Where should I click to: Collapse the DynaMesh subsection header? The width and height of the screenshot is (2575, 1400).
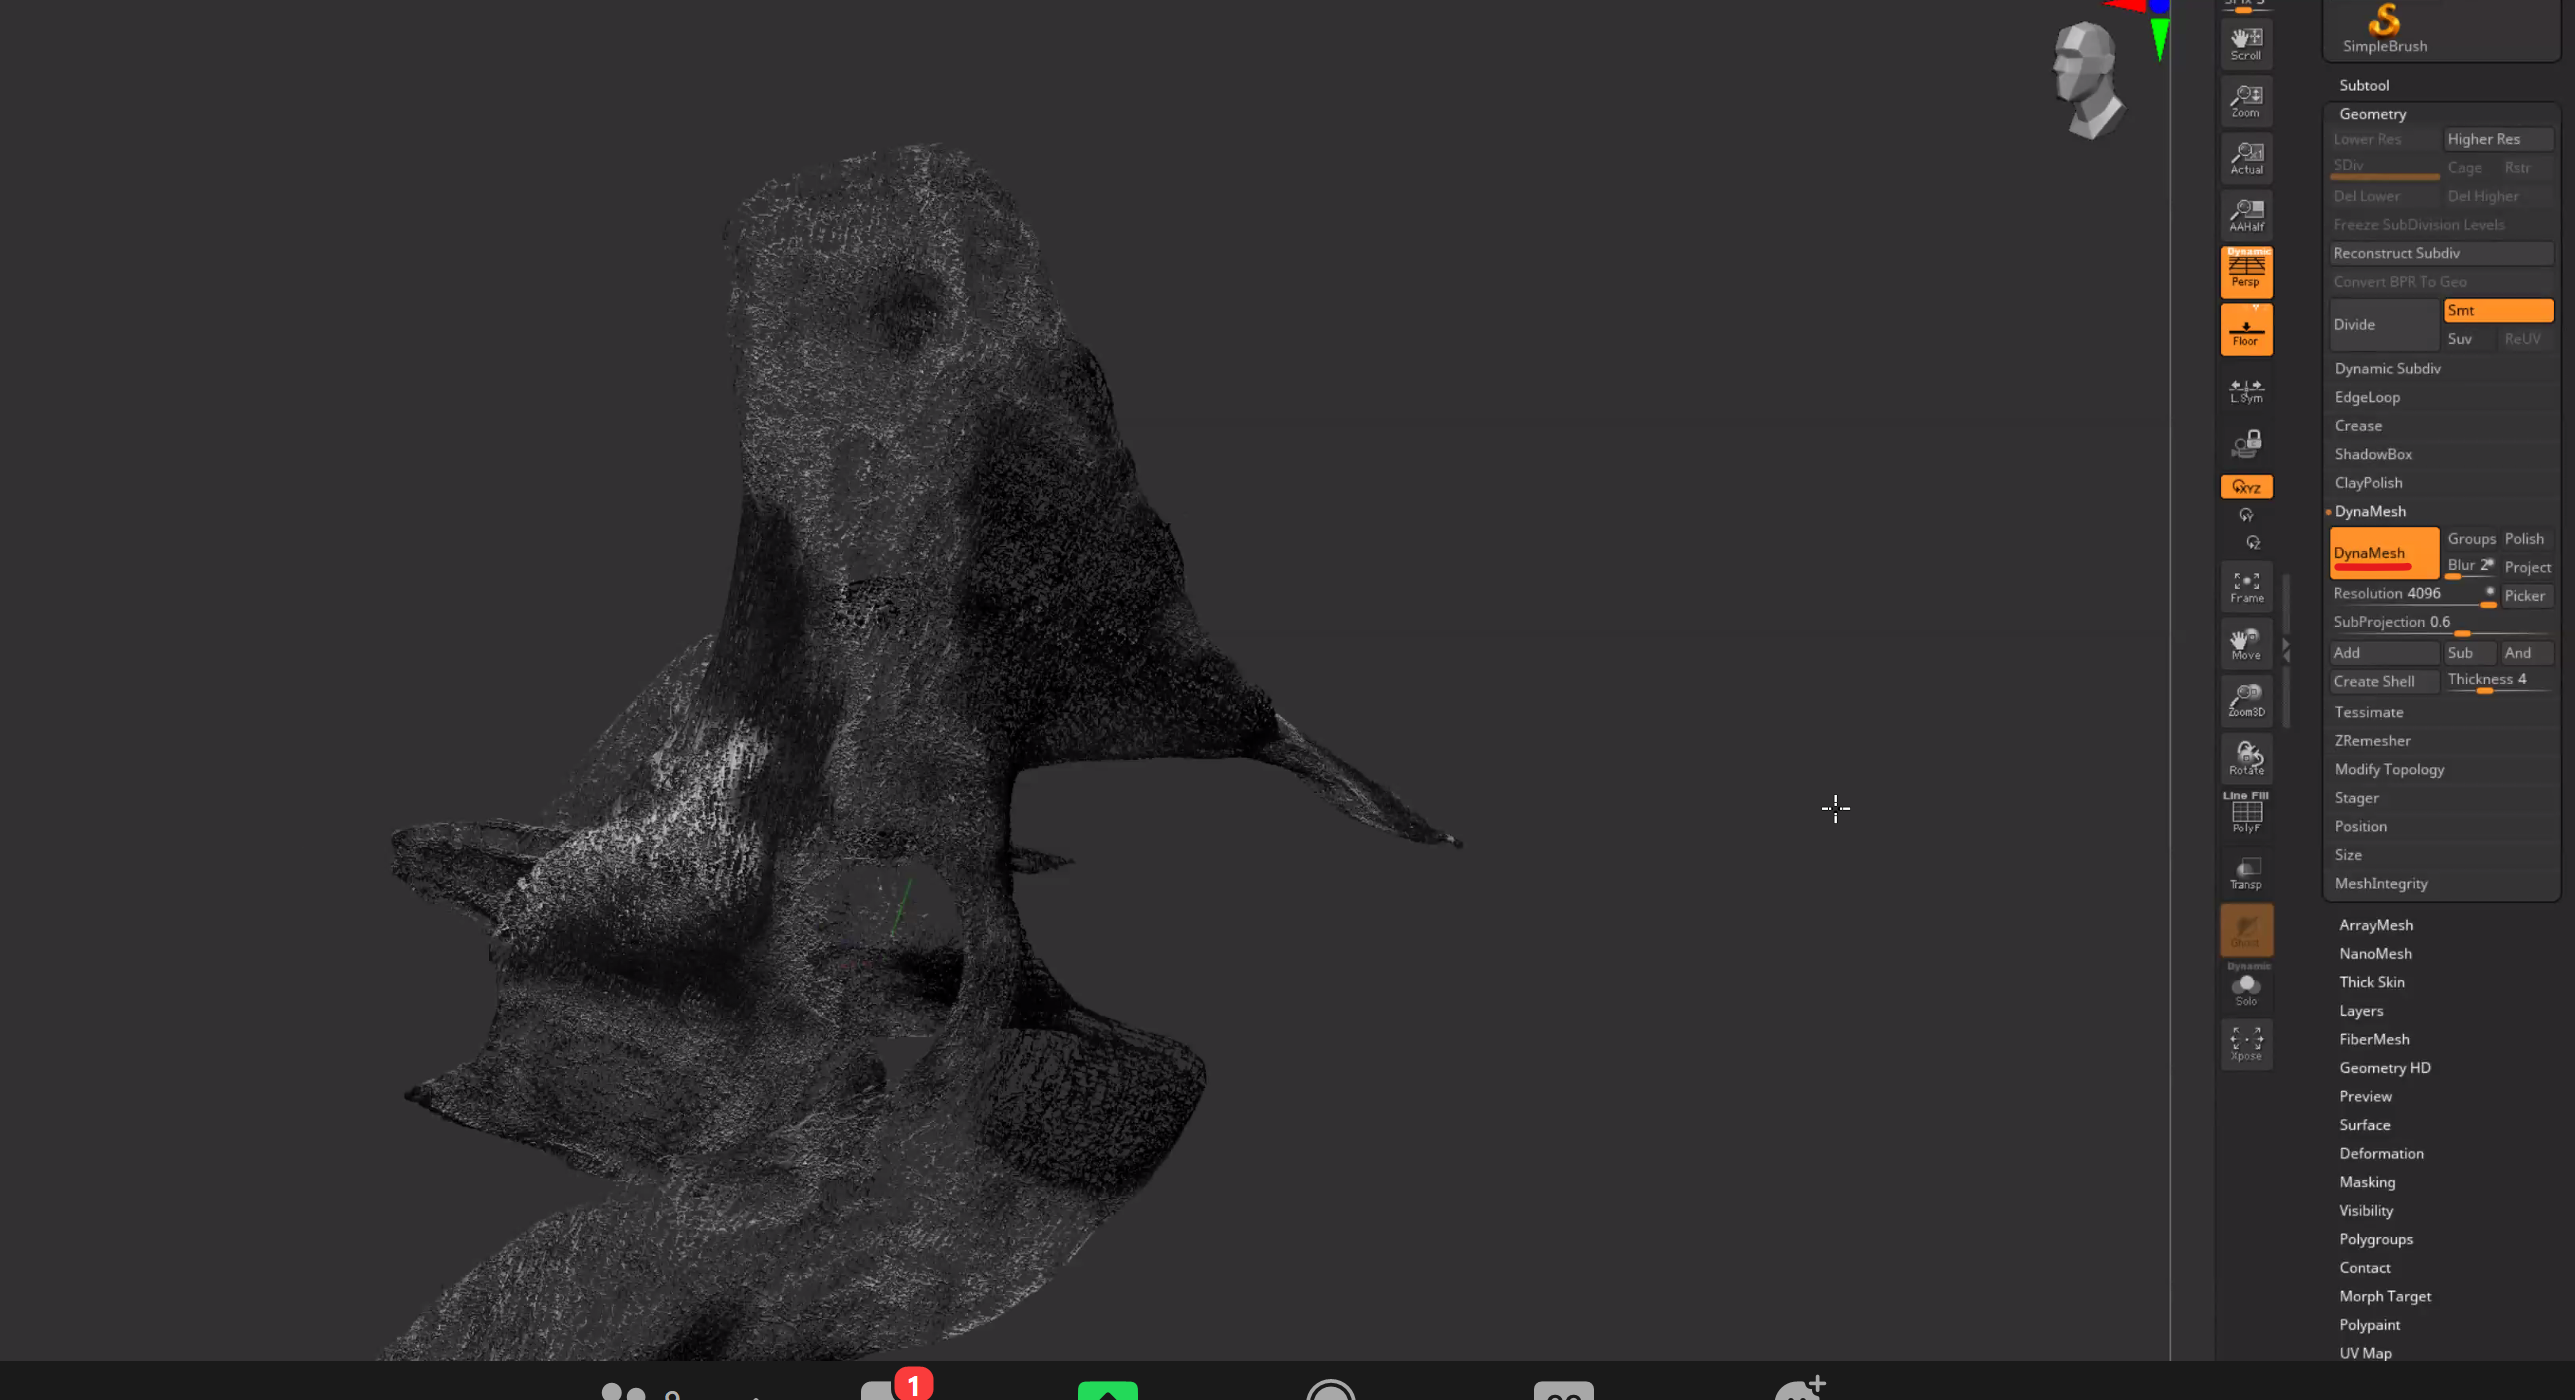pos(2370,511)
